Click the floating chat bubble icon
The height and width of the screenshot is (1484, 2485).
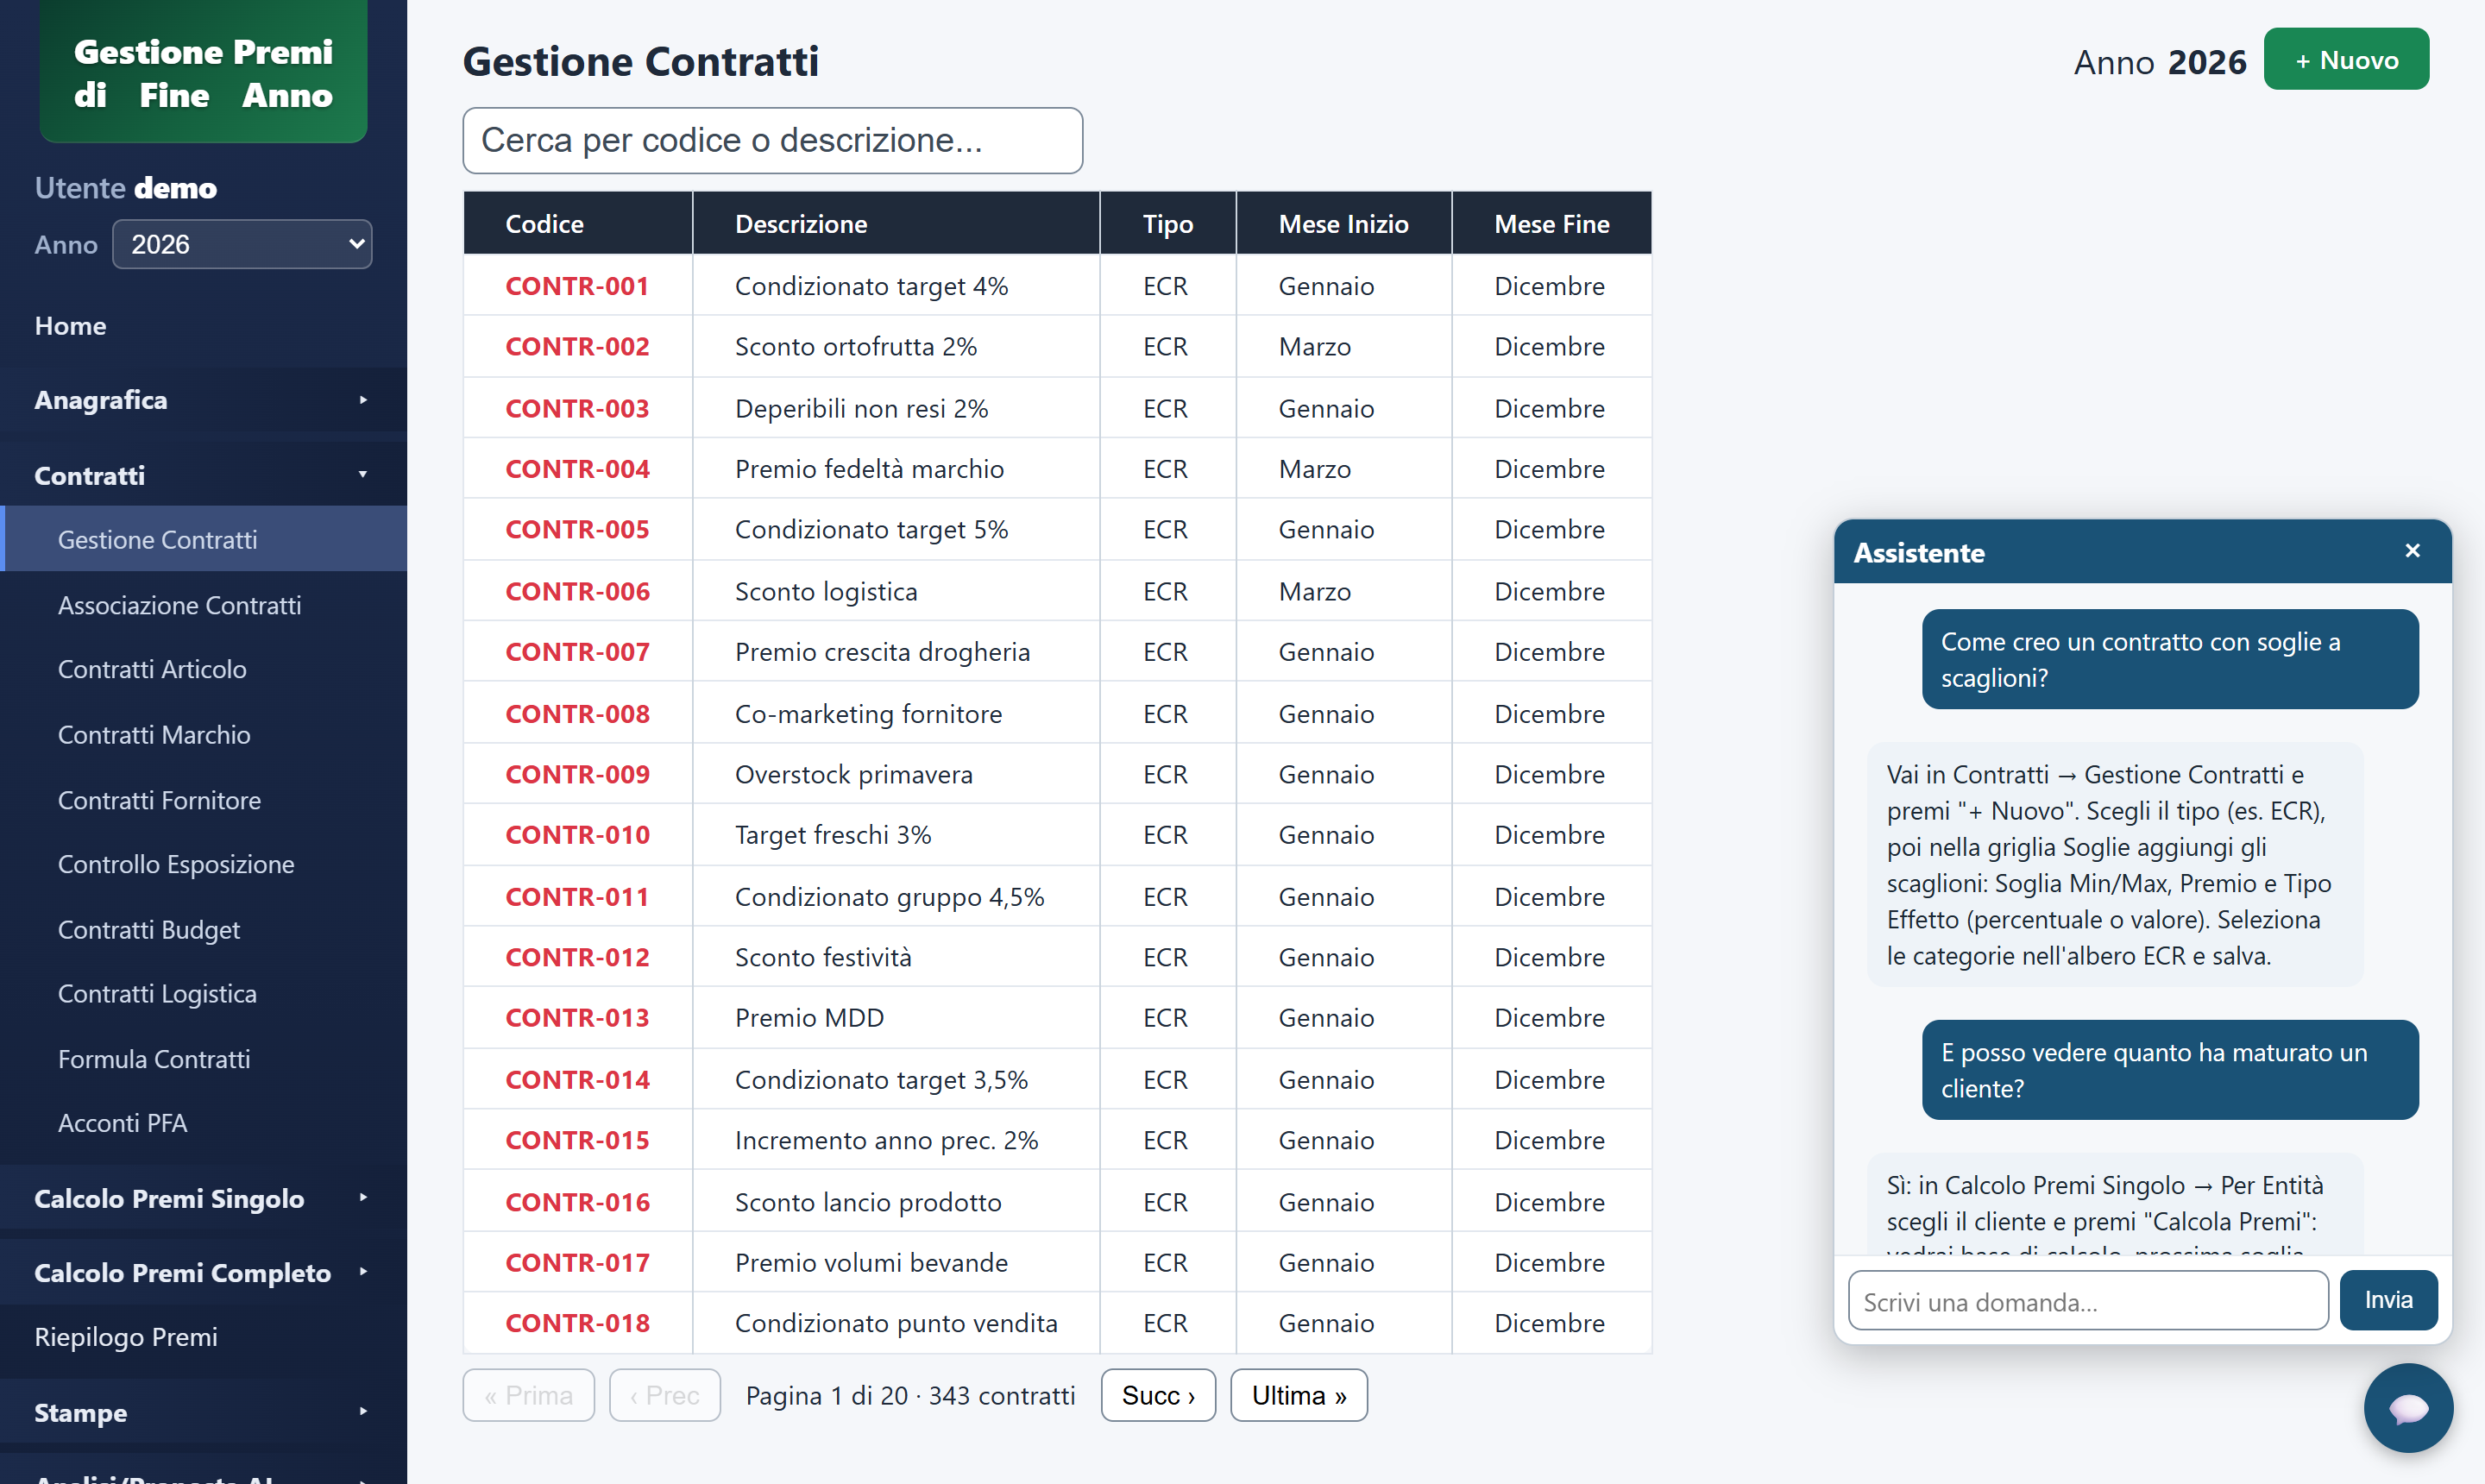pyautogui.click(x=2407, y=1408)
